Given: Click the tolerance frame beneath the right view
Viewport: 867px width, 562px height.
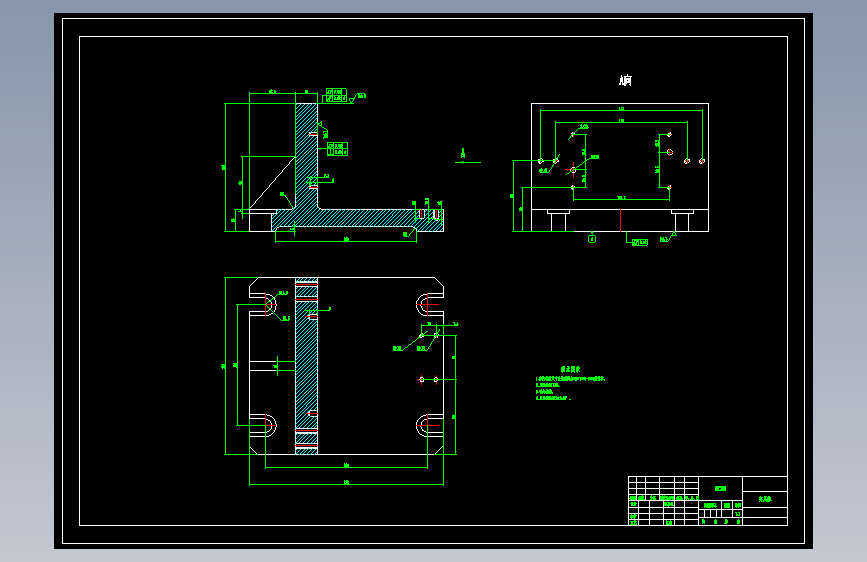Looking at the screenshot, I should [640, 242].
